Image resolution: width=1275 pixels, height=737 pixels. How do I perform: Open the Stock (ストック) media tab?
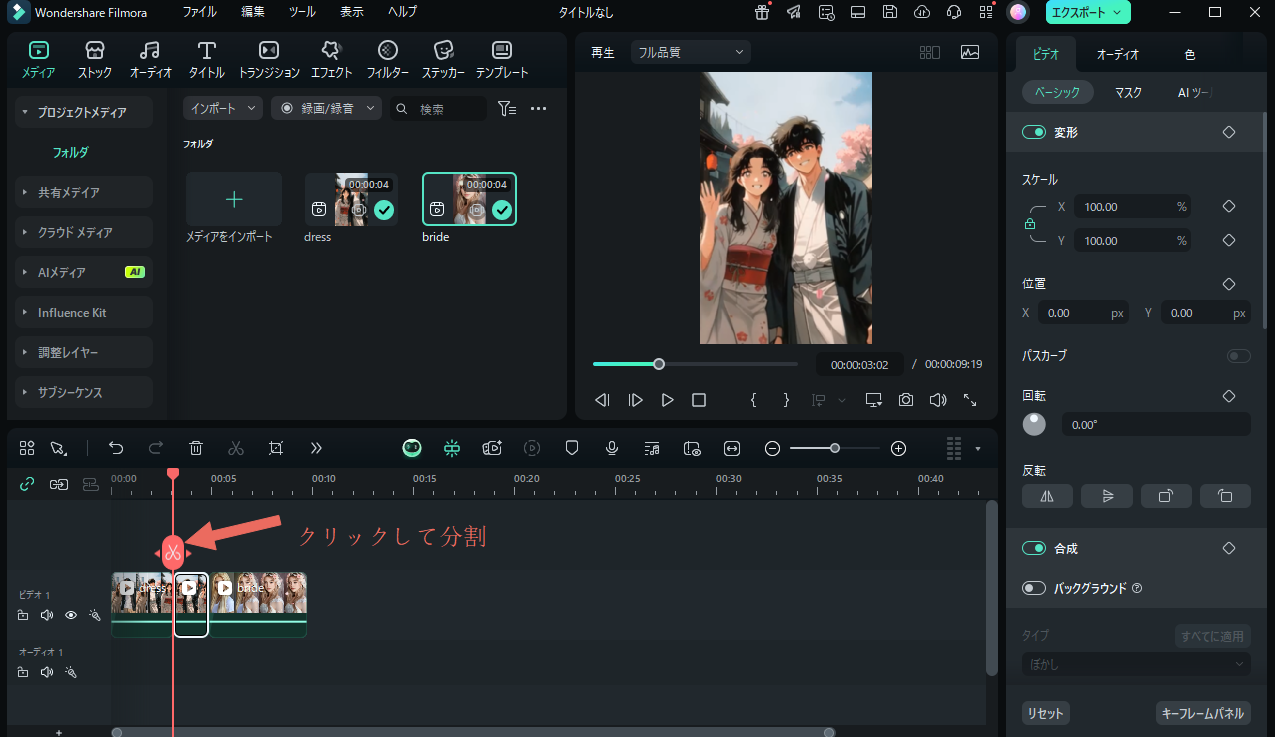click(x=95, y=60)
